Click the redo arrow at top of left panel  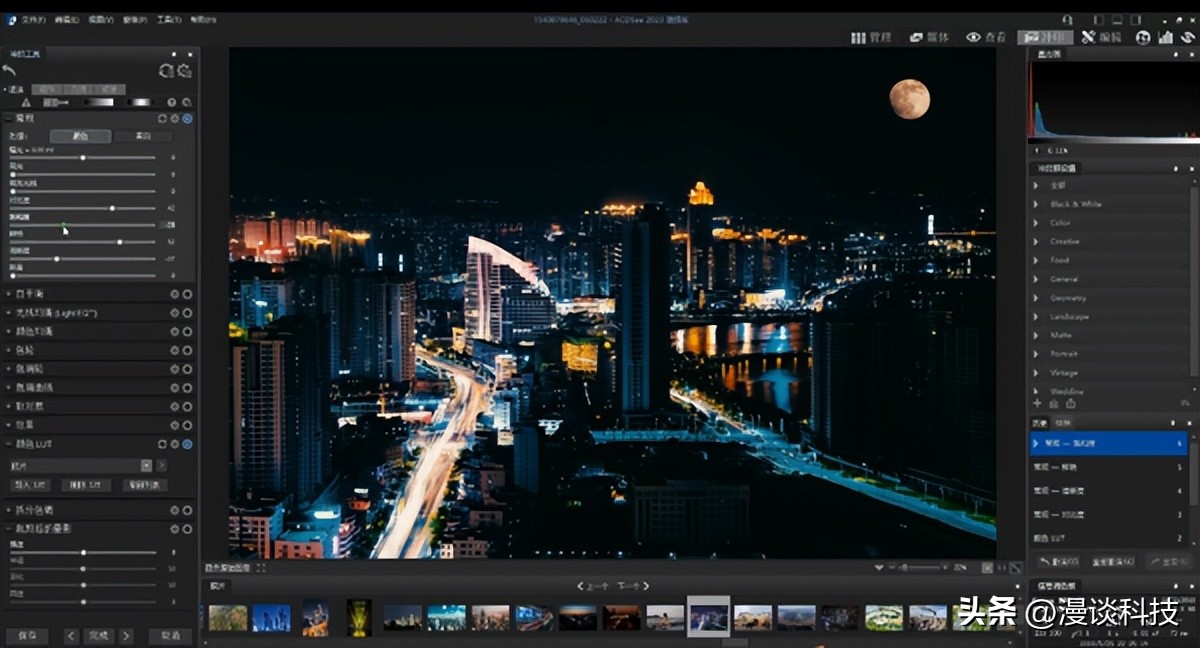coord(187,70)
